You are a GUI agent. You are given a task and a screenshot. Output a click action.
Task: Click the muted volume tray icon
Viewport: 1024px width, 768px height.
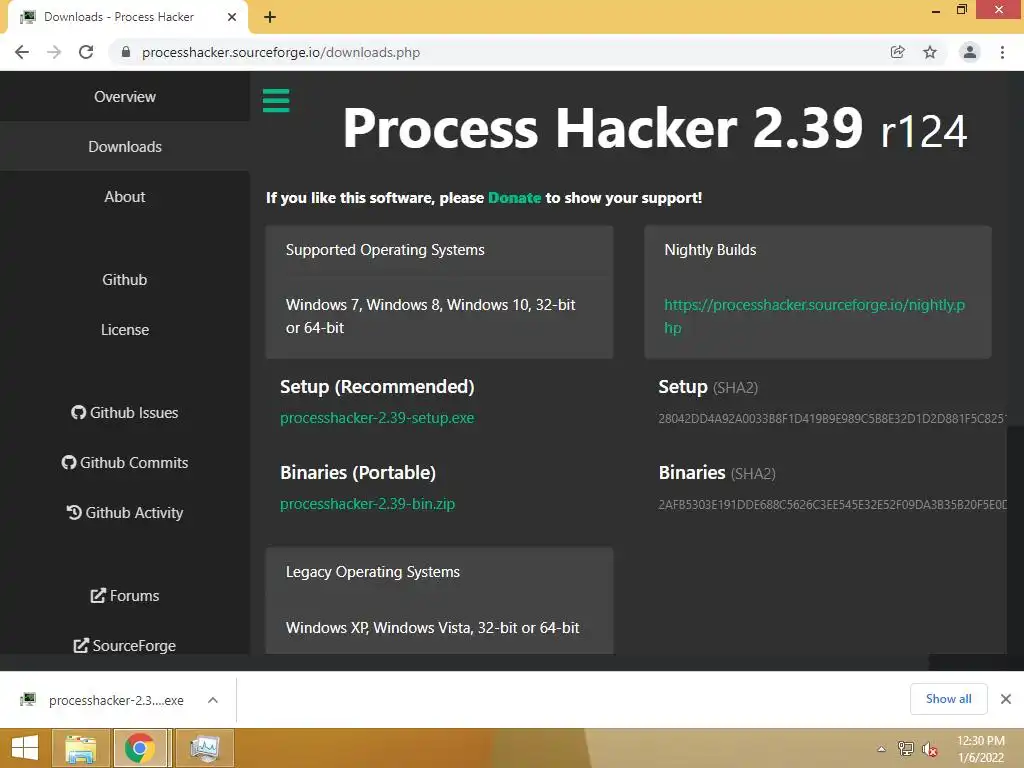point(929,749)
